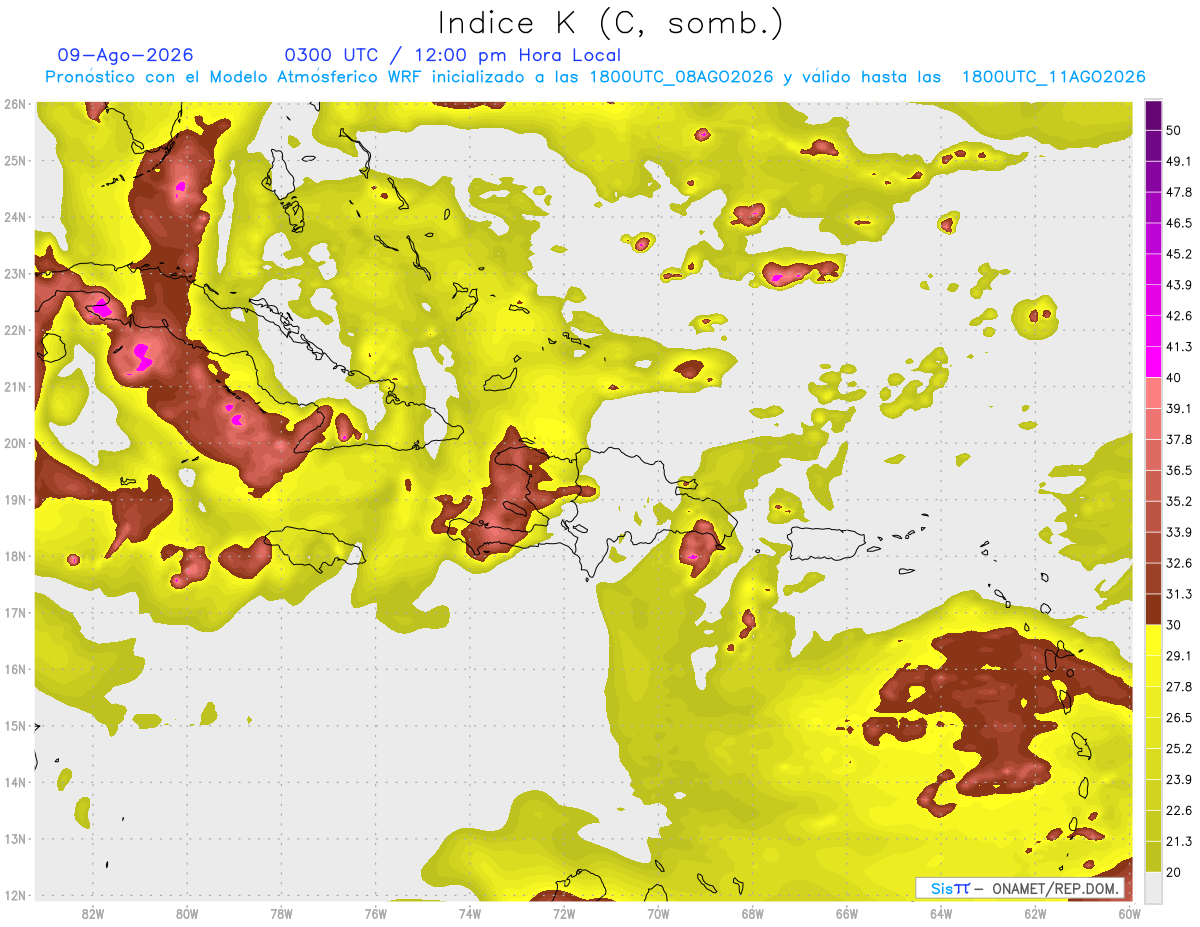Click the colorbar value 50
The width and height of the screenshot is (1200, 927).
[x=1174, y=131]
